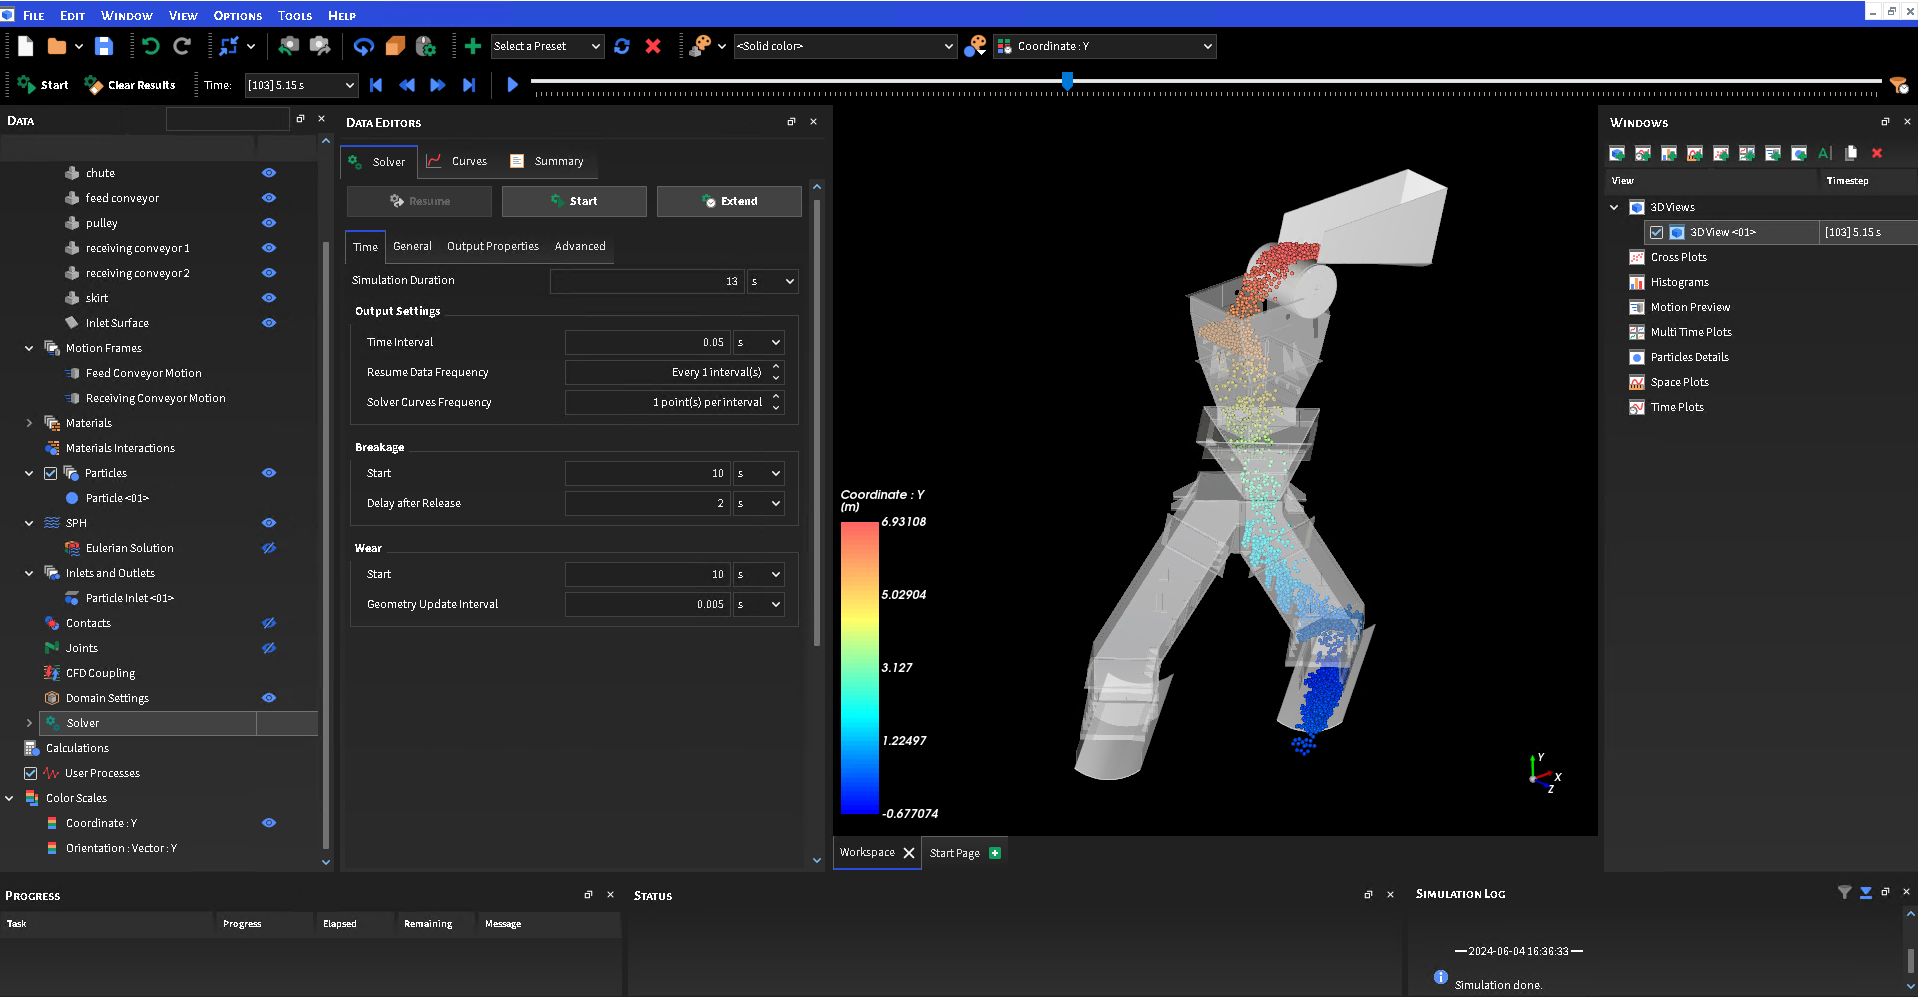
Task: Open the Motion Preview window icon
Action: tap(1637, 307)
